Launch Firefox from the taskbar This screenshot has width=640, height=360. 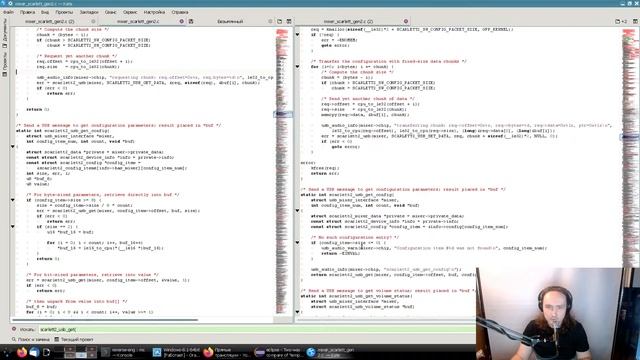(22, 352)
